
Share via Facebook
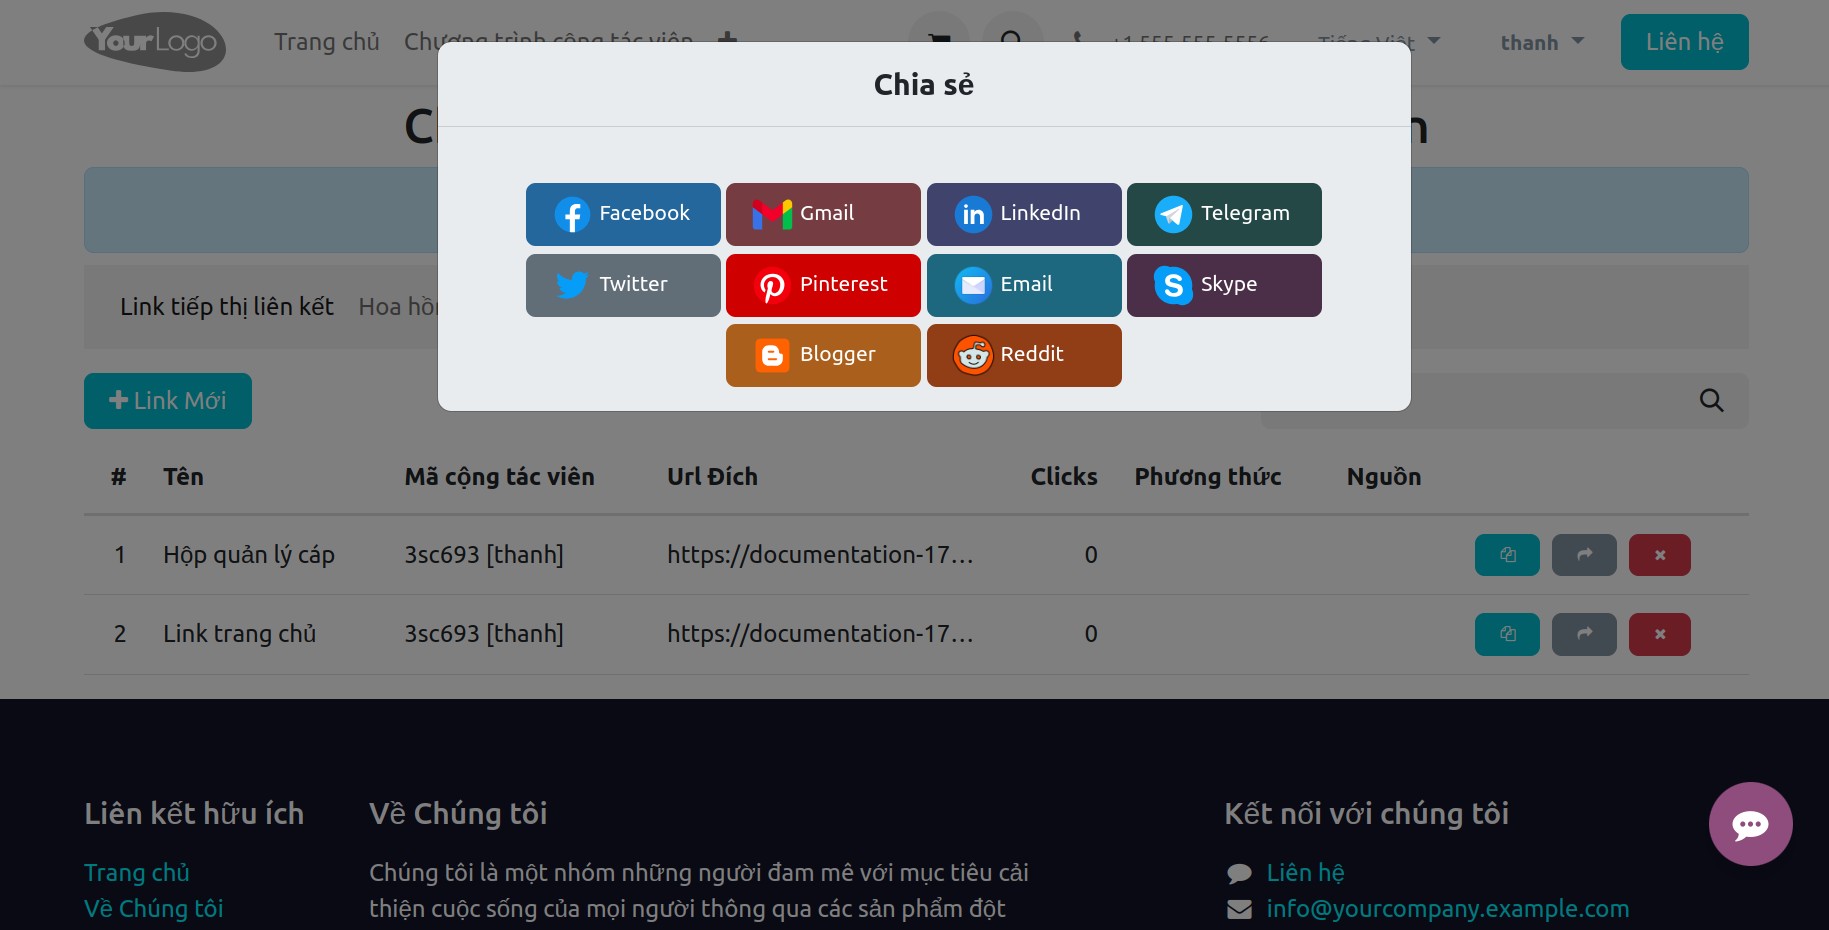coord(622,213)
